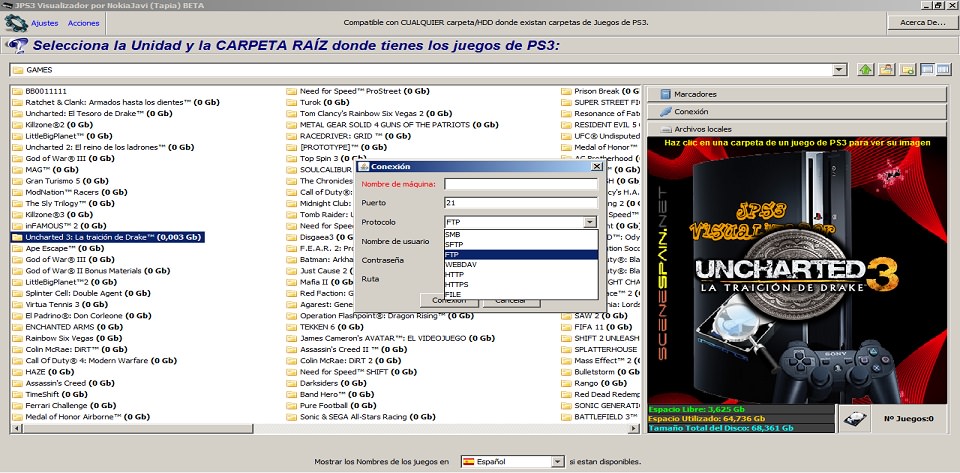Click the Conexión plug icon in side panel
Screen dimensions: 960x473
(x=666, y=111)
